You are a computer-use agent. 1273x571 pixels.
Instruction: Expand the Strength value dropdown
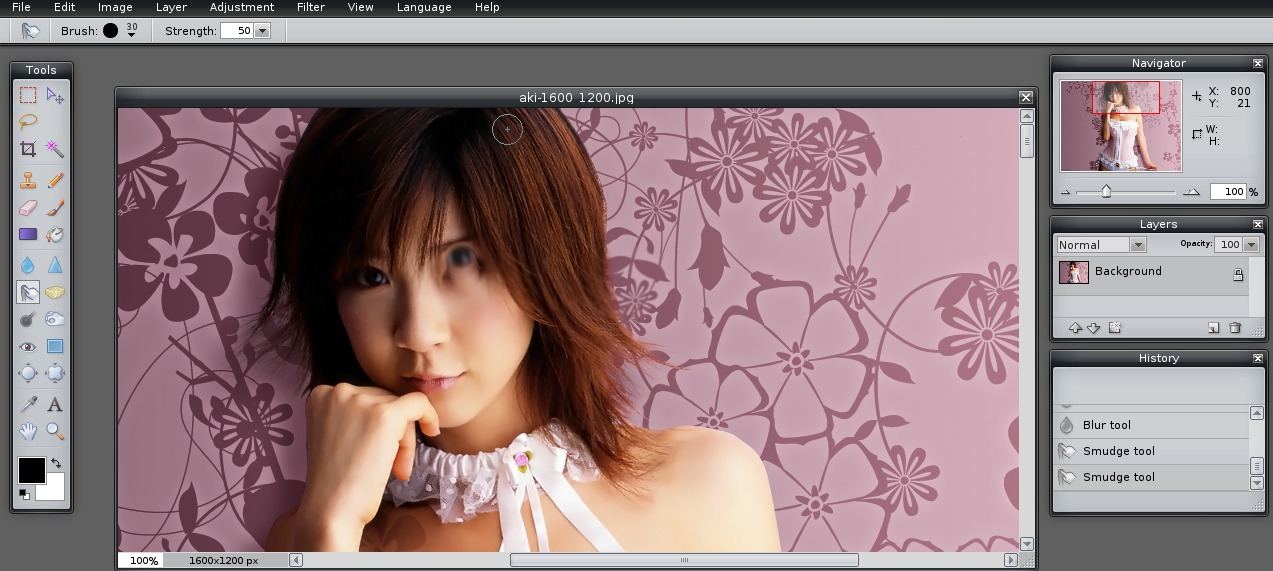coord(262,31)
